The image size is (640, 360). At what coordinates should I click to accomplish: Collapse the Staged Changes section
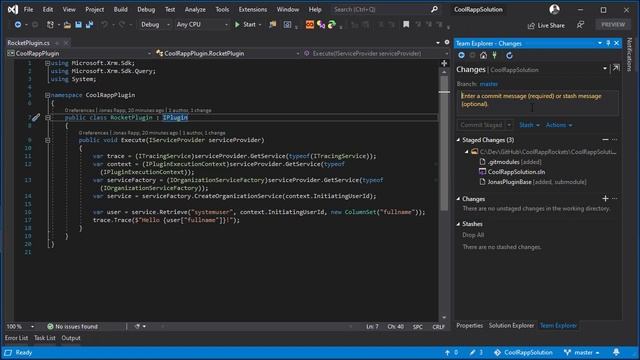tap(458, 140)
